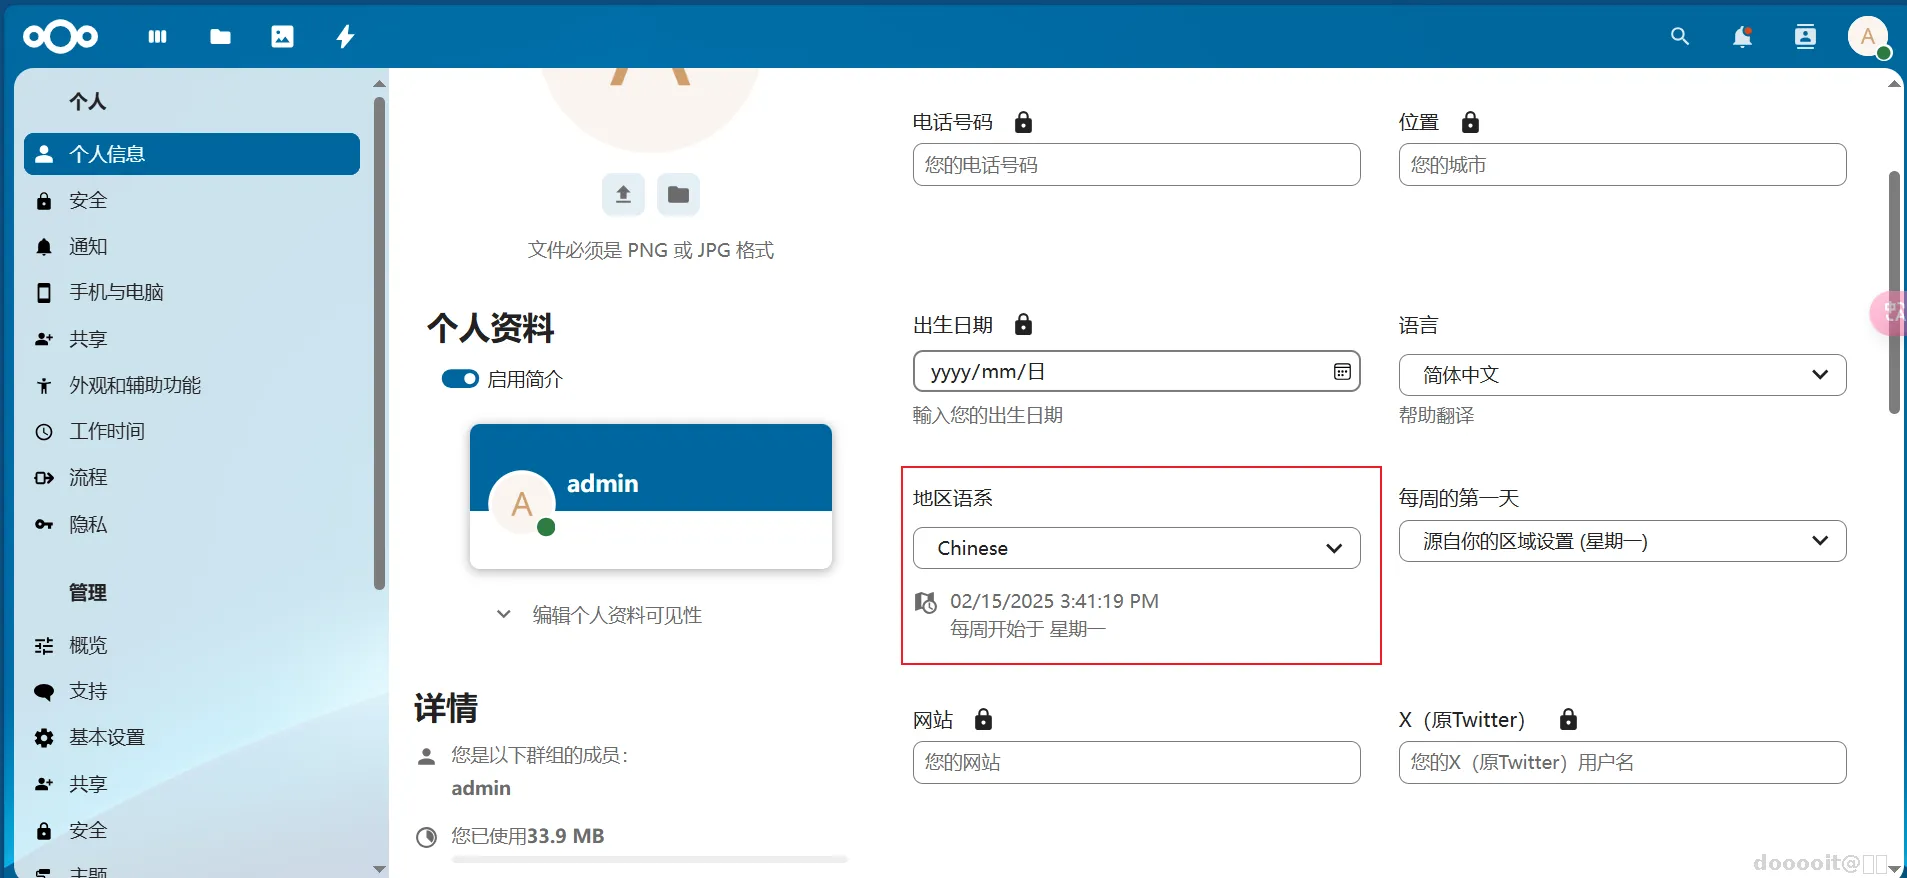1907x878 pixels.
Task: Show notifications bell
Action: point(1742,37)
